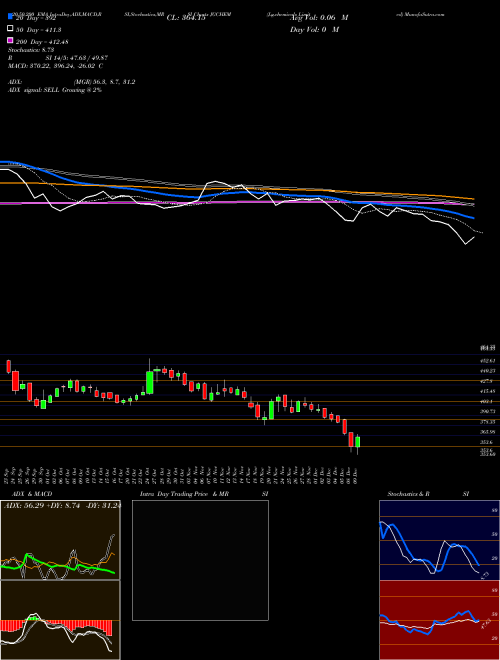The height and width of the screenshot is (660, 500).
Task: Click the magenta 200 Day legend swatch
Action: 10,40
